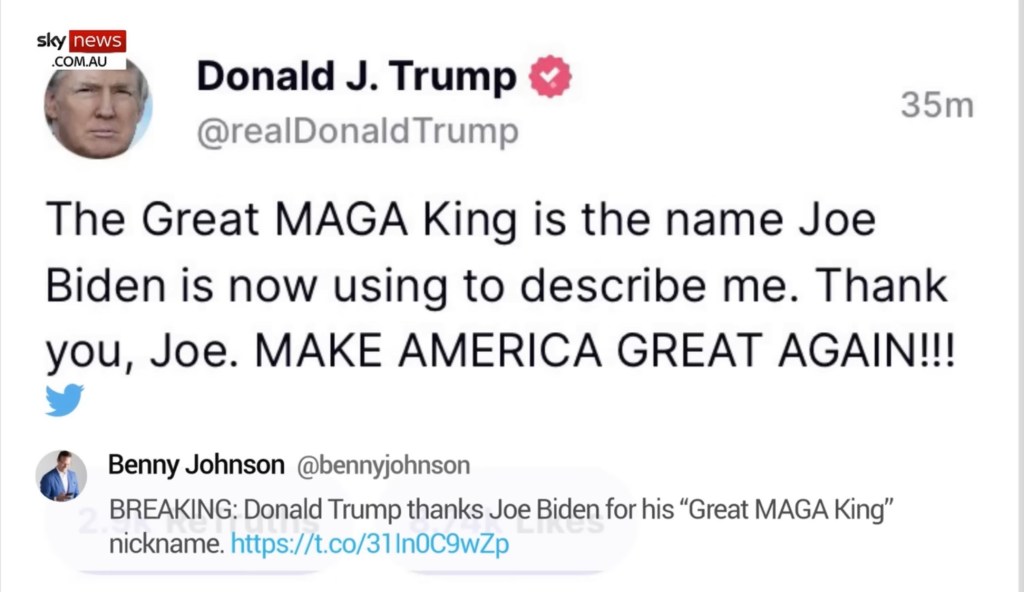The image size is (1024, 592).
Task: Click the word 'nickname.' before the link
Action: point(165,546)
